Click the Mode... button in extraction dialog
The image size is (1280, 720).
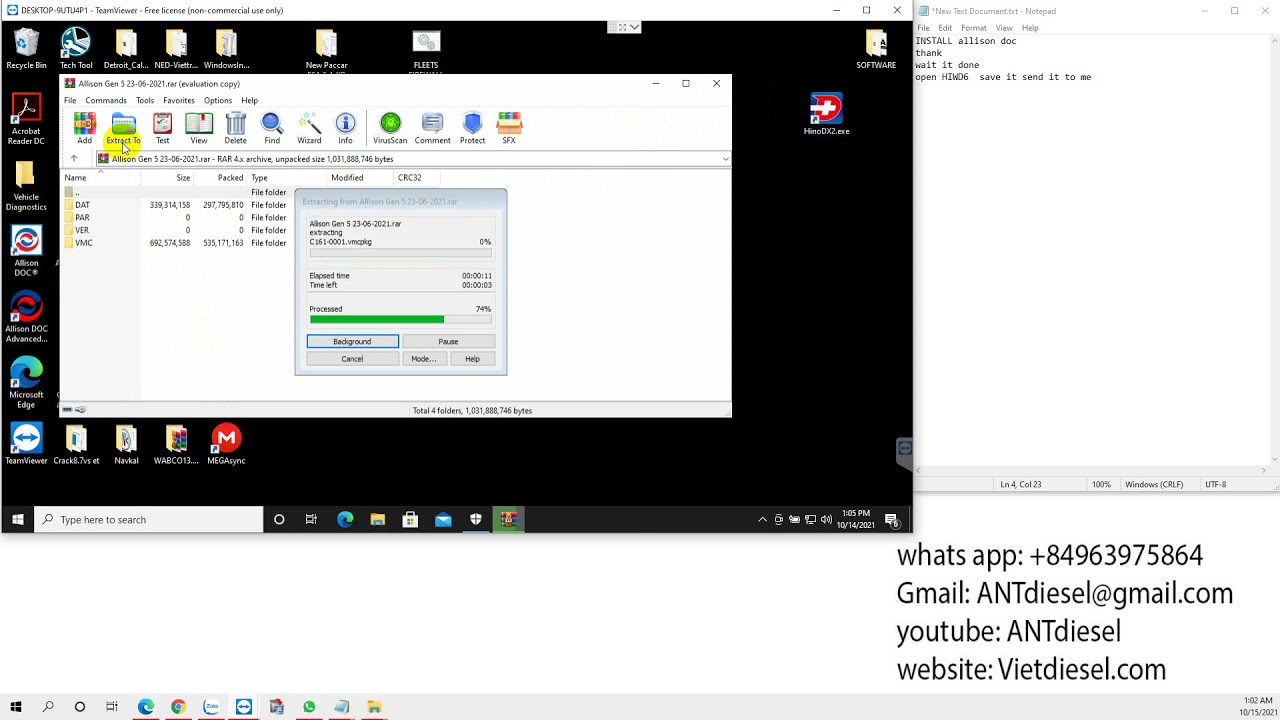click(423, 359)
